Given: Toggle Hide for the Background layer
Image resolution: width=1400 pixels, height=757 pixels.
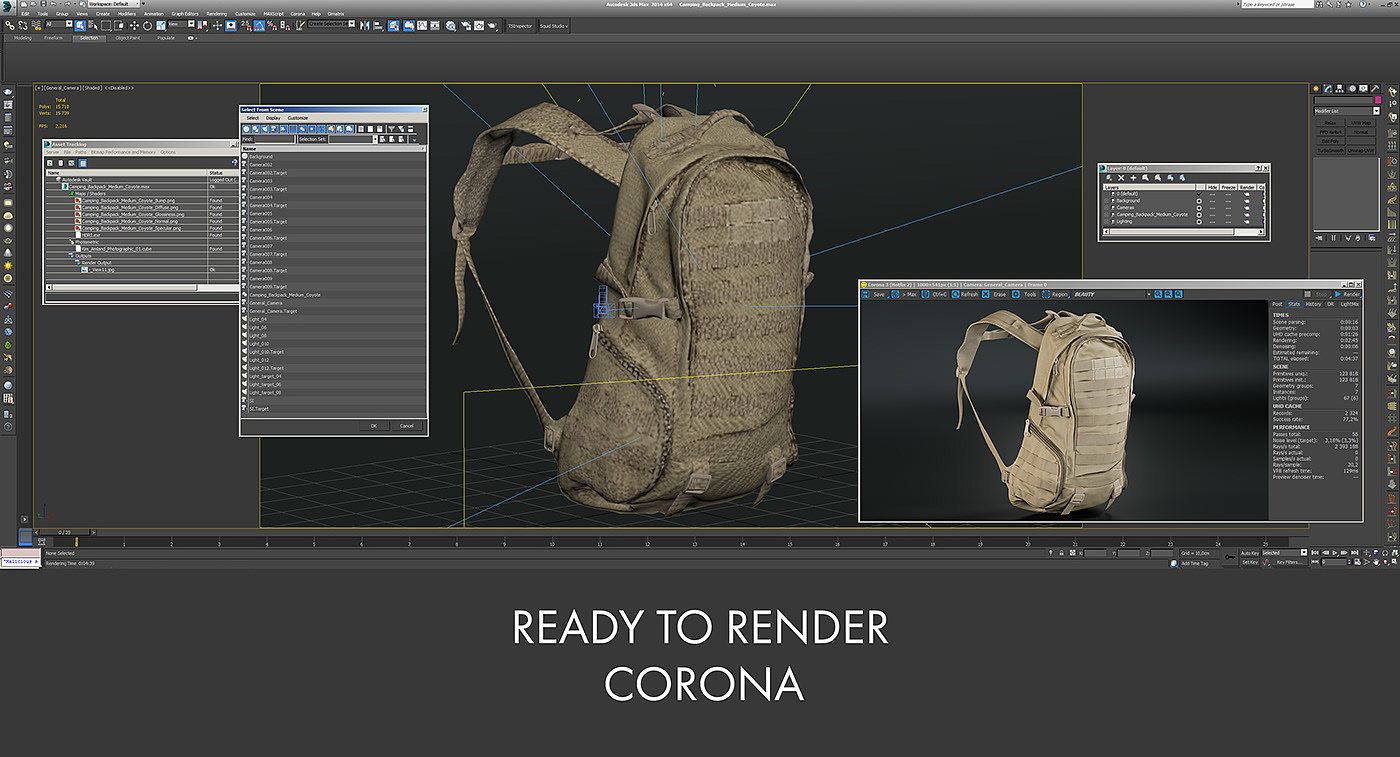Looking at the screenshot, I should [1213, 201].
